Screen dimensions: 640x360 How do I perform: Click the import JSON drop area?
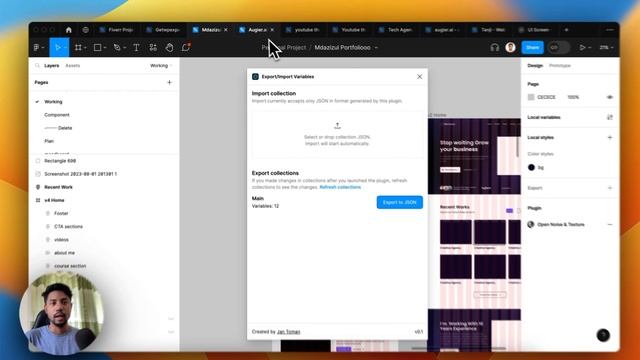pyautogui.click(x=337, y=134)
